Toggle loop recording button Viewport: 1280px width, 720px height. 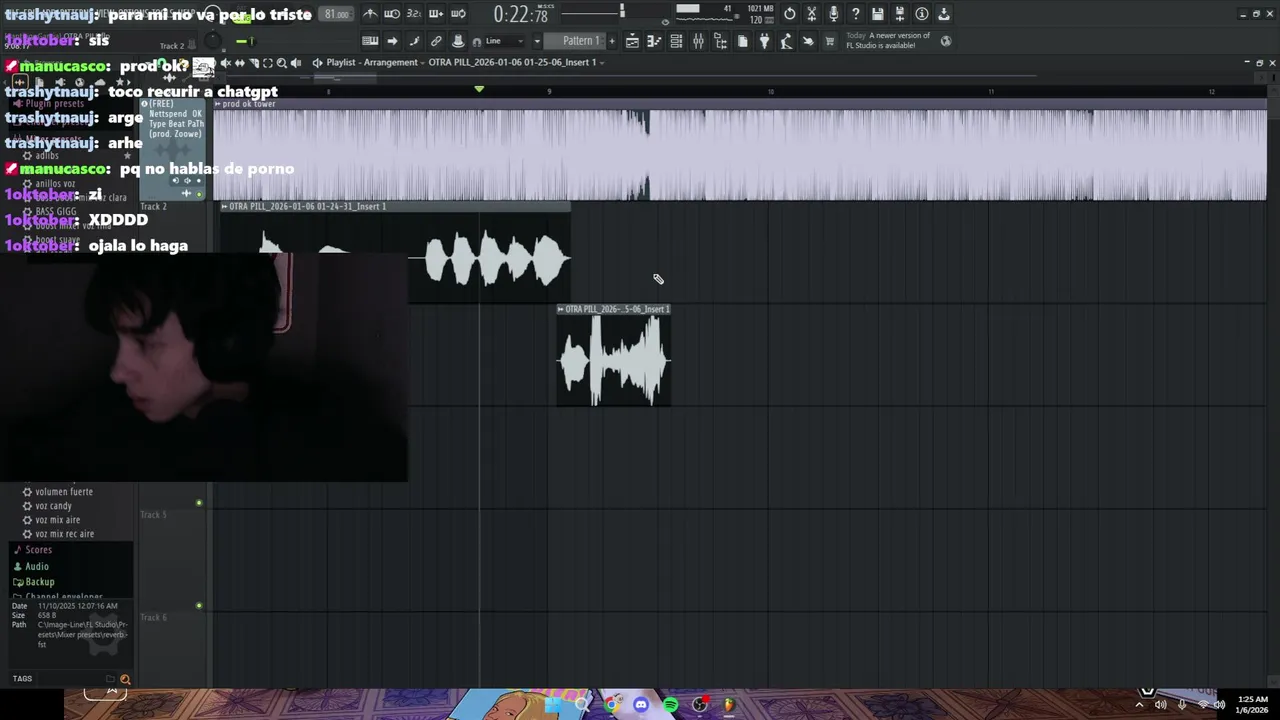(x=458, y=14)
